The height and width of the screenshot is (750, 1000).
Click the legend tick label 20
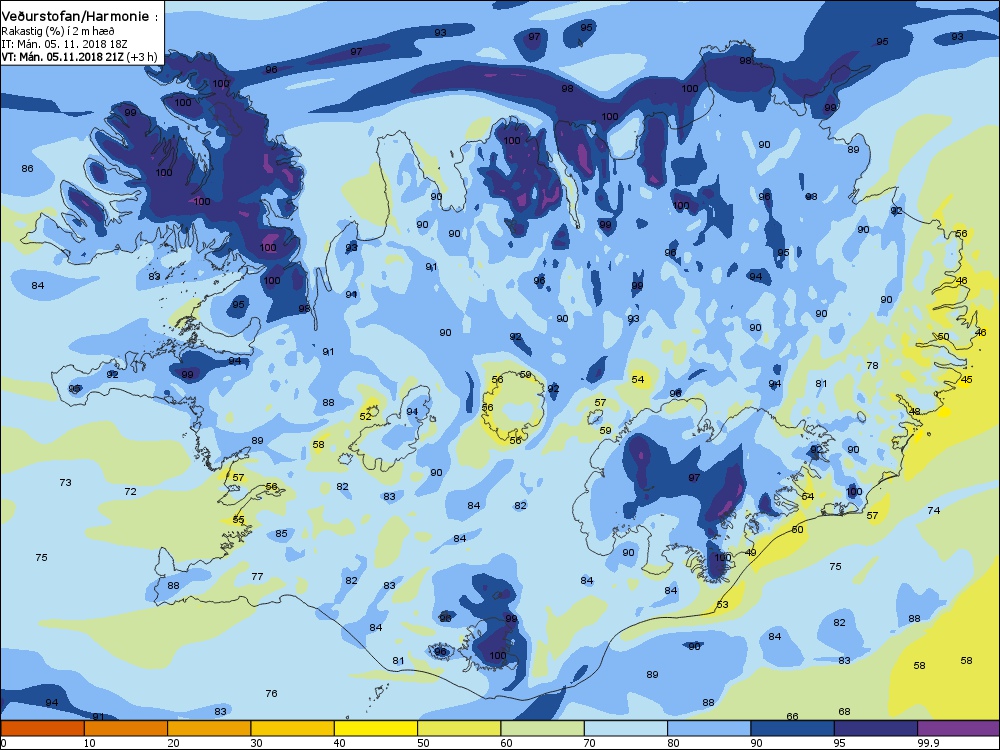coord(173,742)
